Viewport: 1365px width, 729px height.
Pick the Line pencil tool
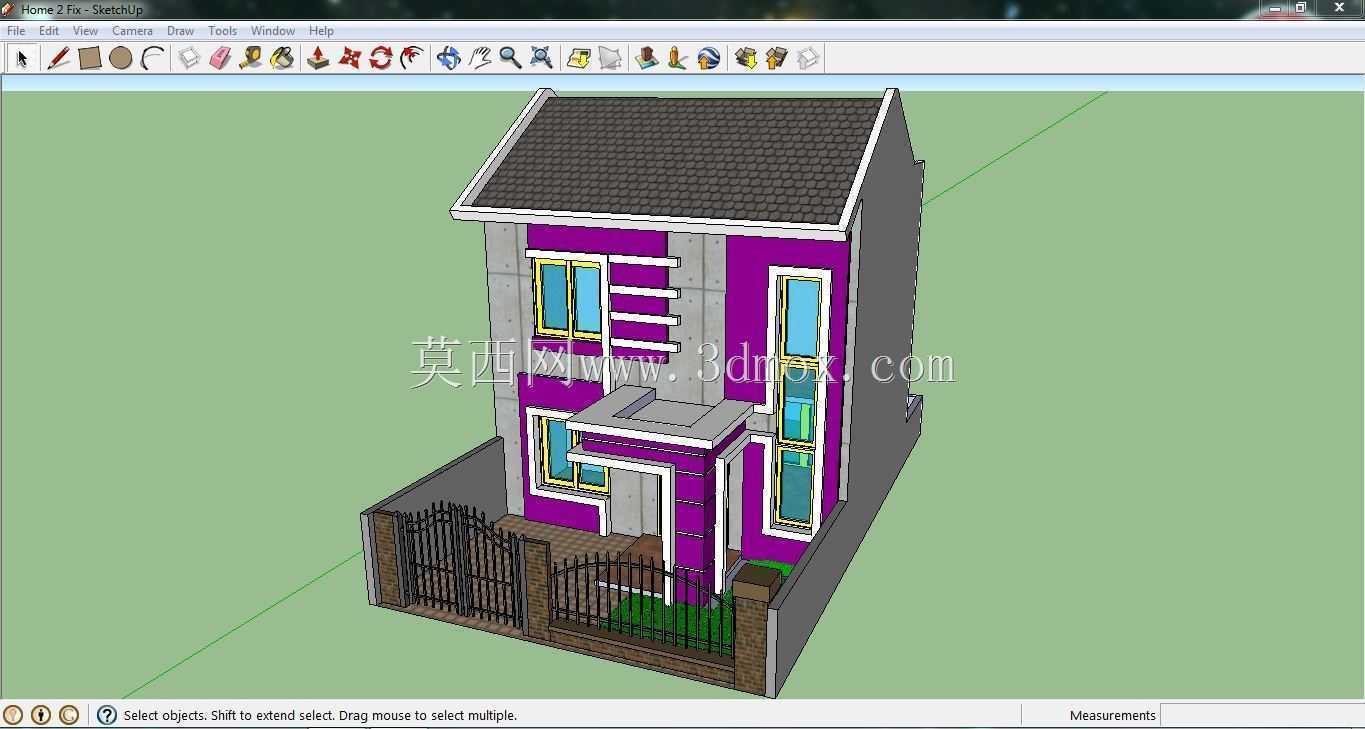[x=58, y=58]
